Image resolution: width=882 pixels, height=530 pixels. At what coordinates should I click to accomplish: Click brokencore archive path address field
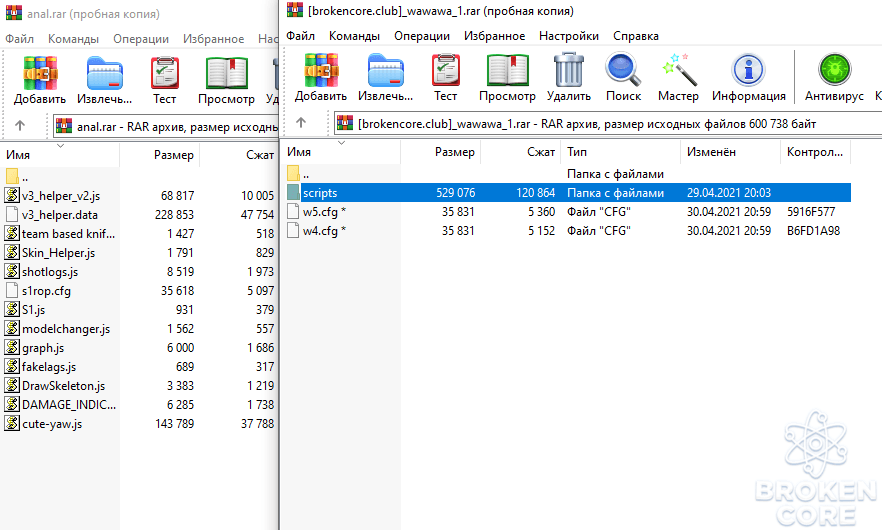(608, 123)
